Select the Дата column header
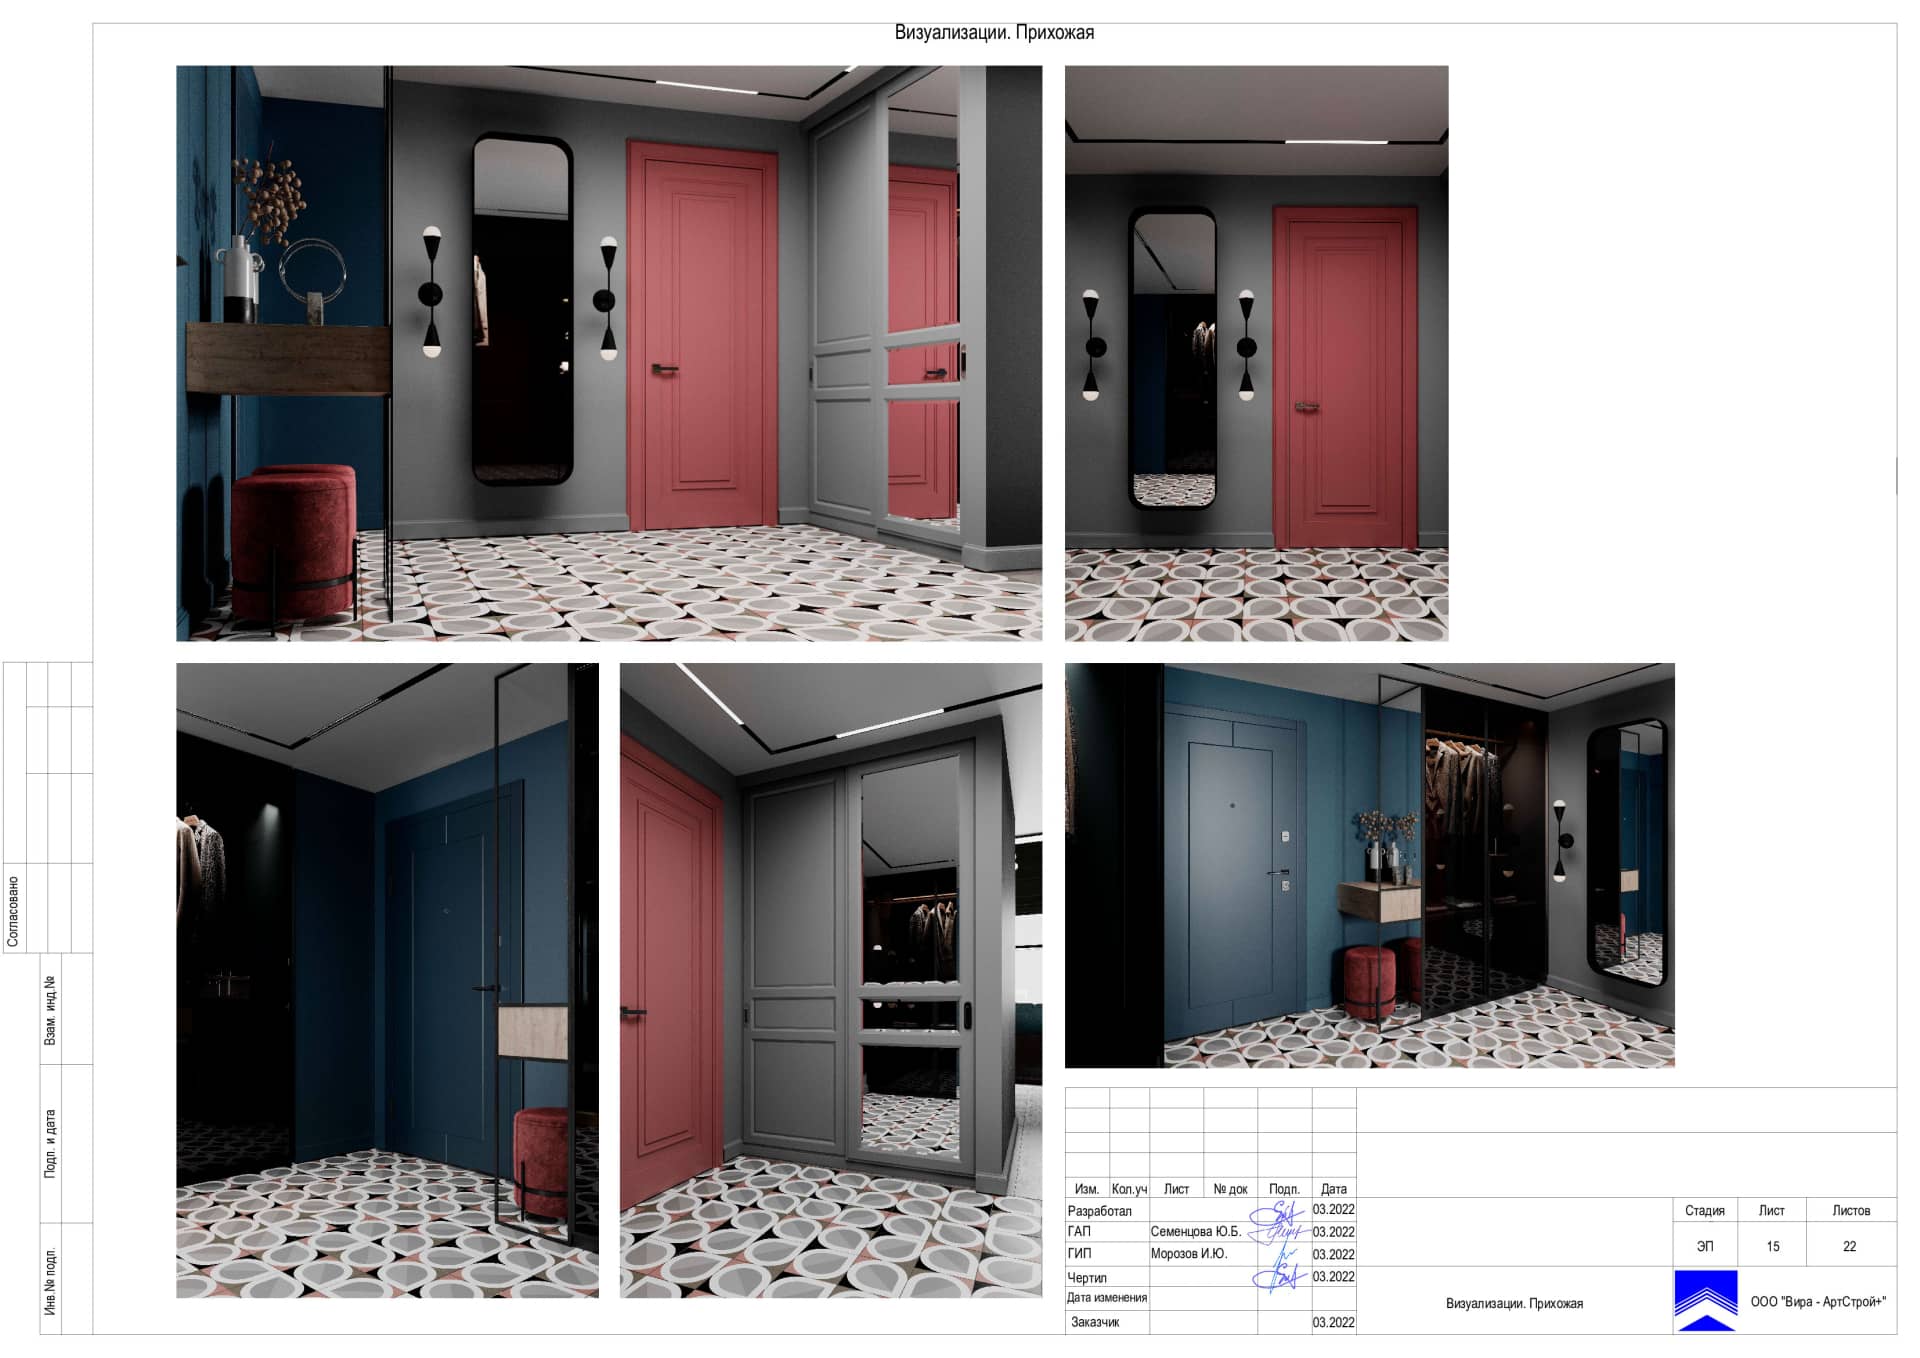The image size is (1920, 1358). 1334,1189
